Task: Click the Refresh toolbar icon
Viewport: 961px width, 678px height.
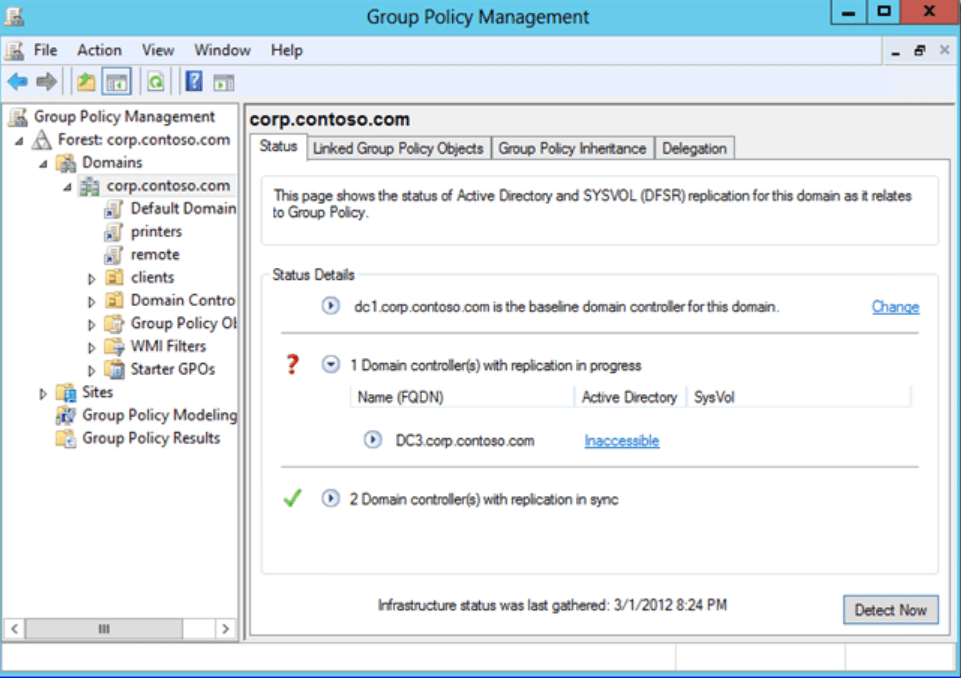Action: [x=156, y=82]
